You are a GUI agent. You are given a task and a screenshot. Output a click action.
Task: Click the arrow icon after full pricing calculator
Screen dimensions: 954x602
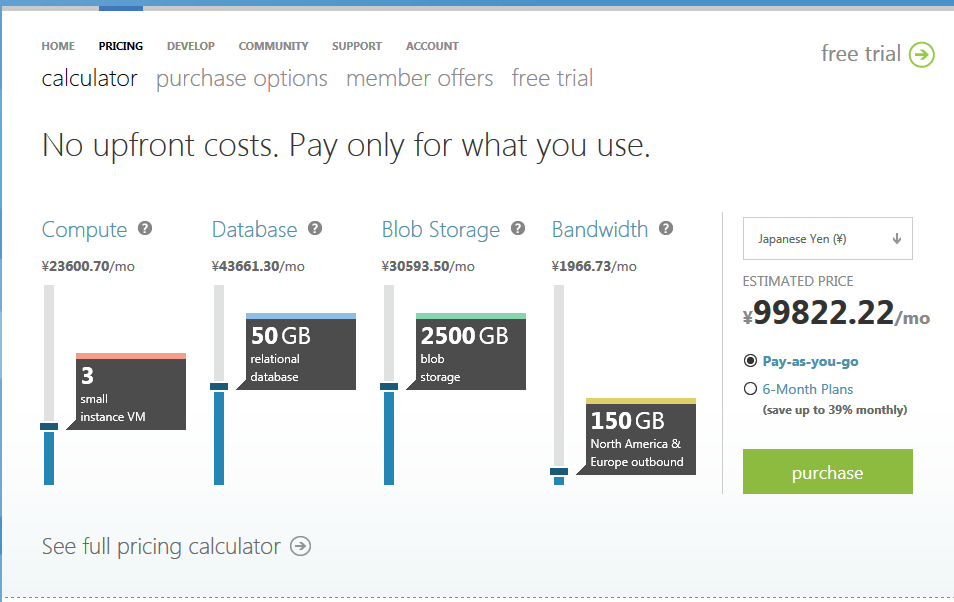(x=300, y=546)
